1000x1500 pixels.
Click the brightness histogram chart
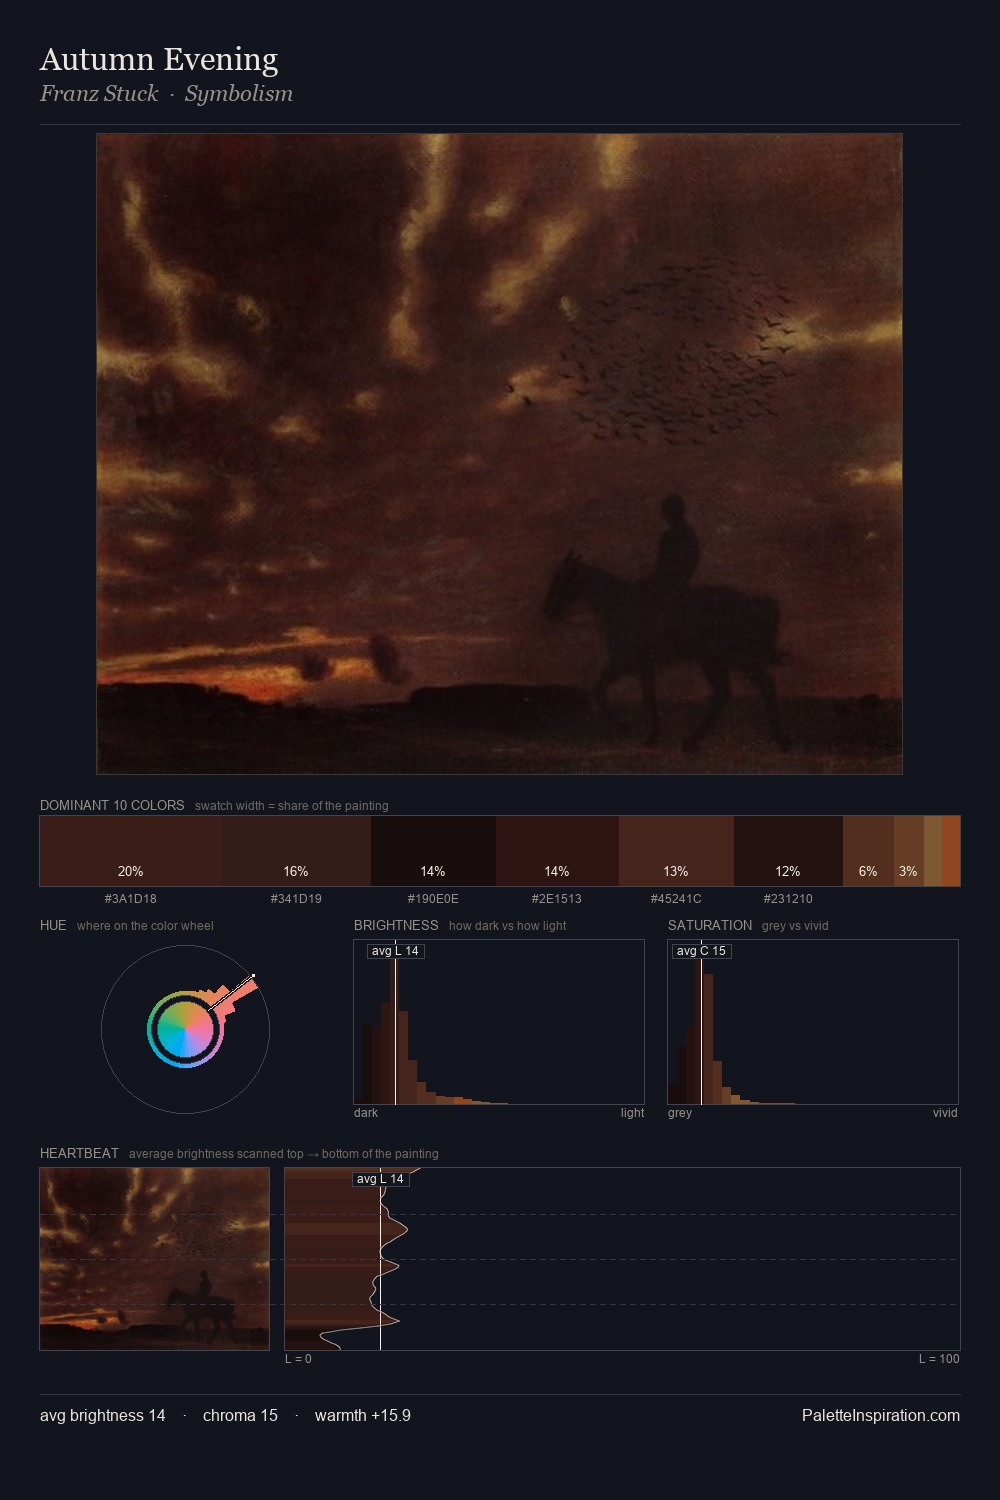pyautogui.click(x=499, y=1022)
